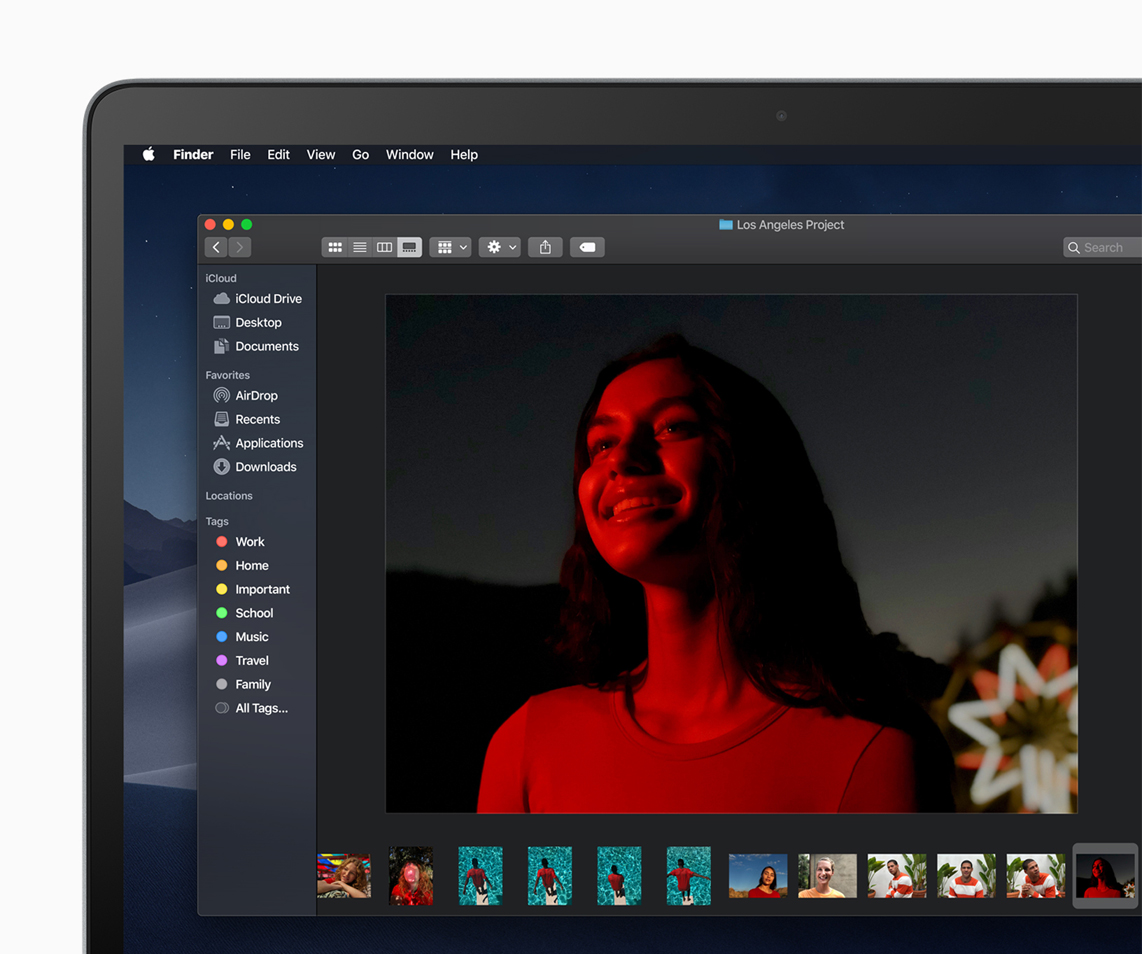Select the red Work tag
Viewport: 1142px width, 954px height.
coord(249,542)
